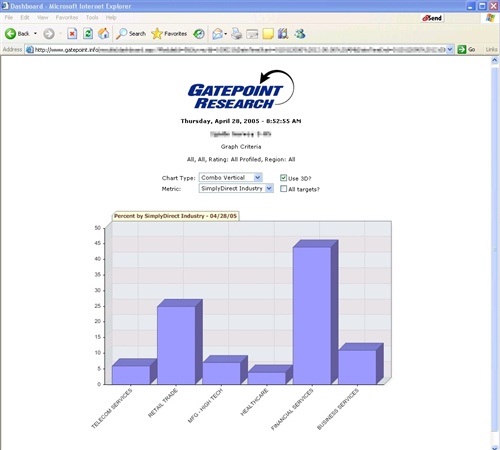Print the page using the printer icon

(236, 34)
